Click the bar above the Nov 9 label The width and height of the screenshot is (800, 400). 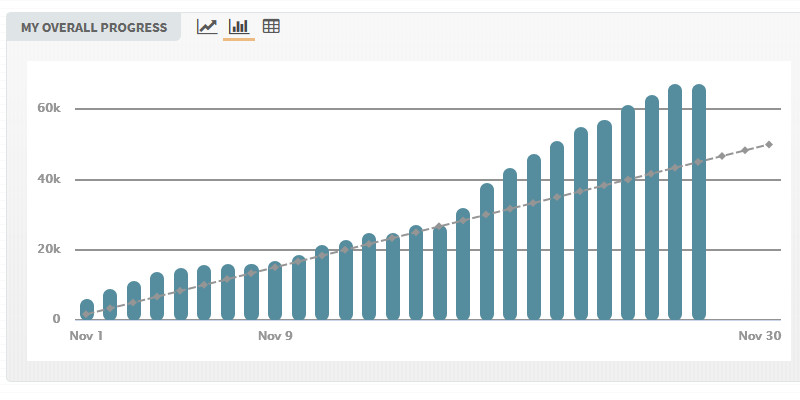(275, 290)
